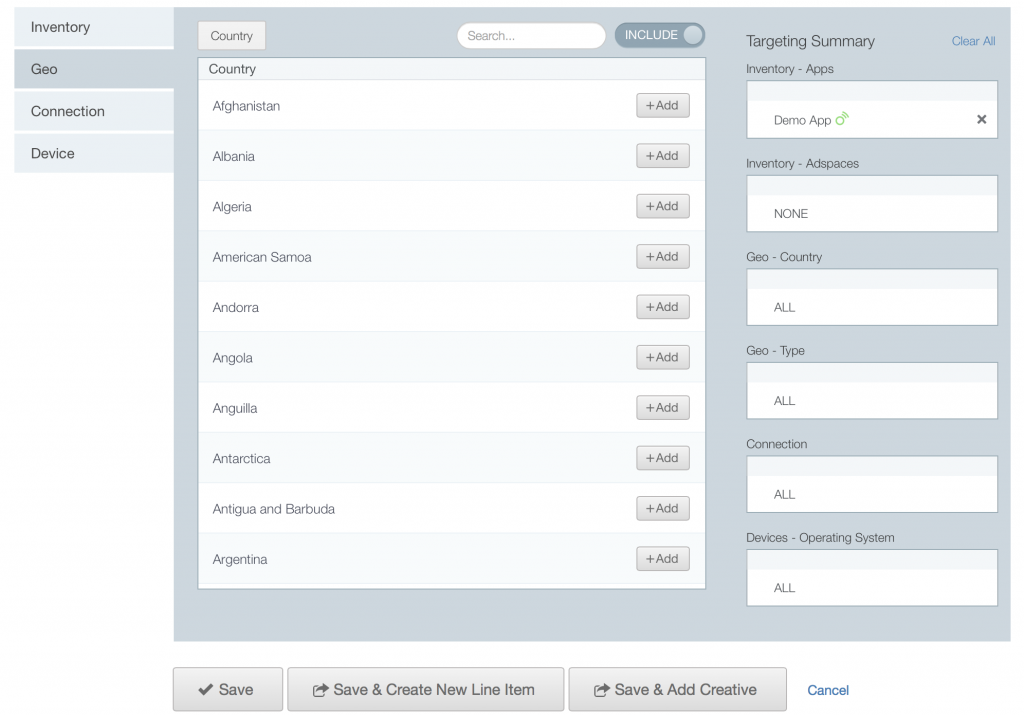
Task: Click ALL under Geo - Type
Action: point(784,401)
